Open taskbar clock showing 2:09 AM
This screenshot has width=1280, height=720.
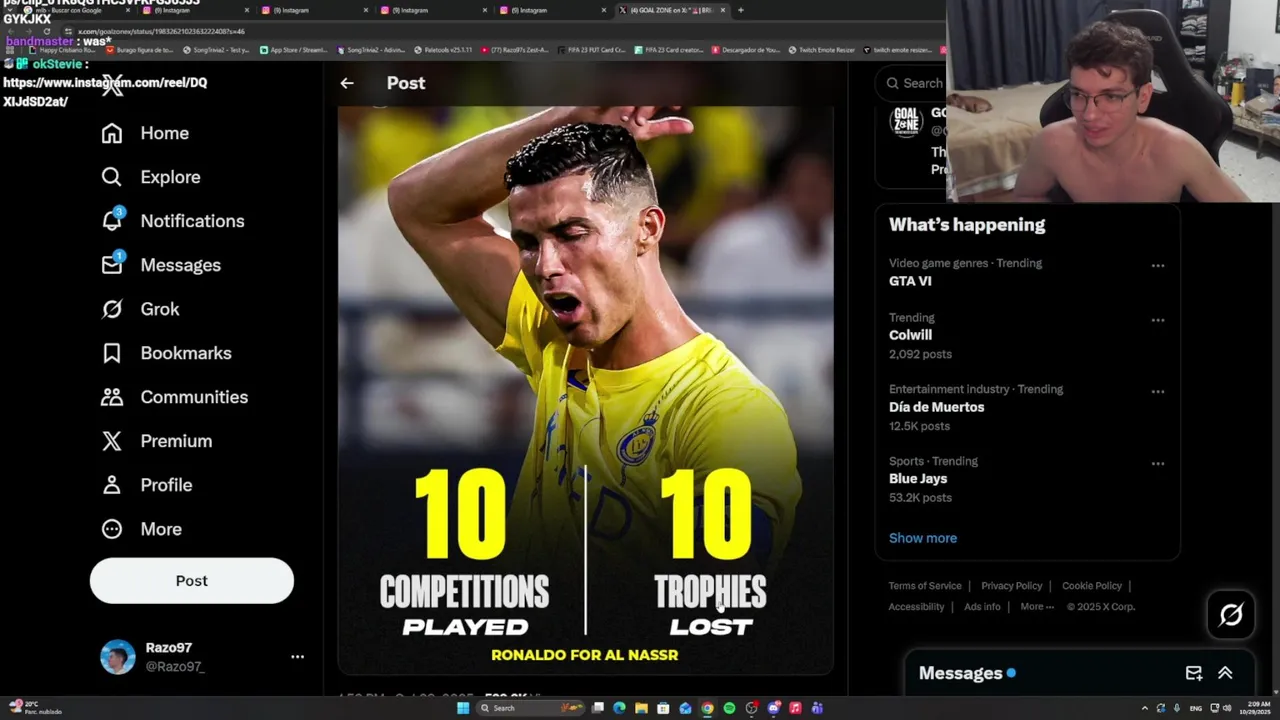tap(1255, 708)
